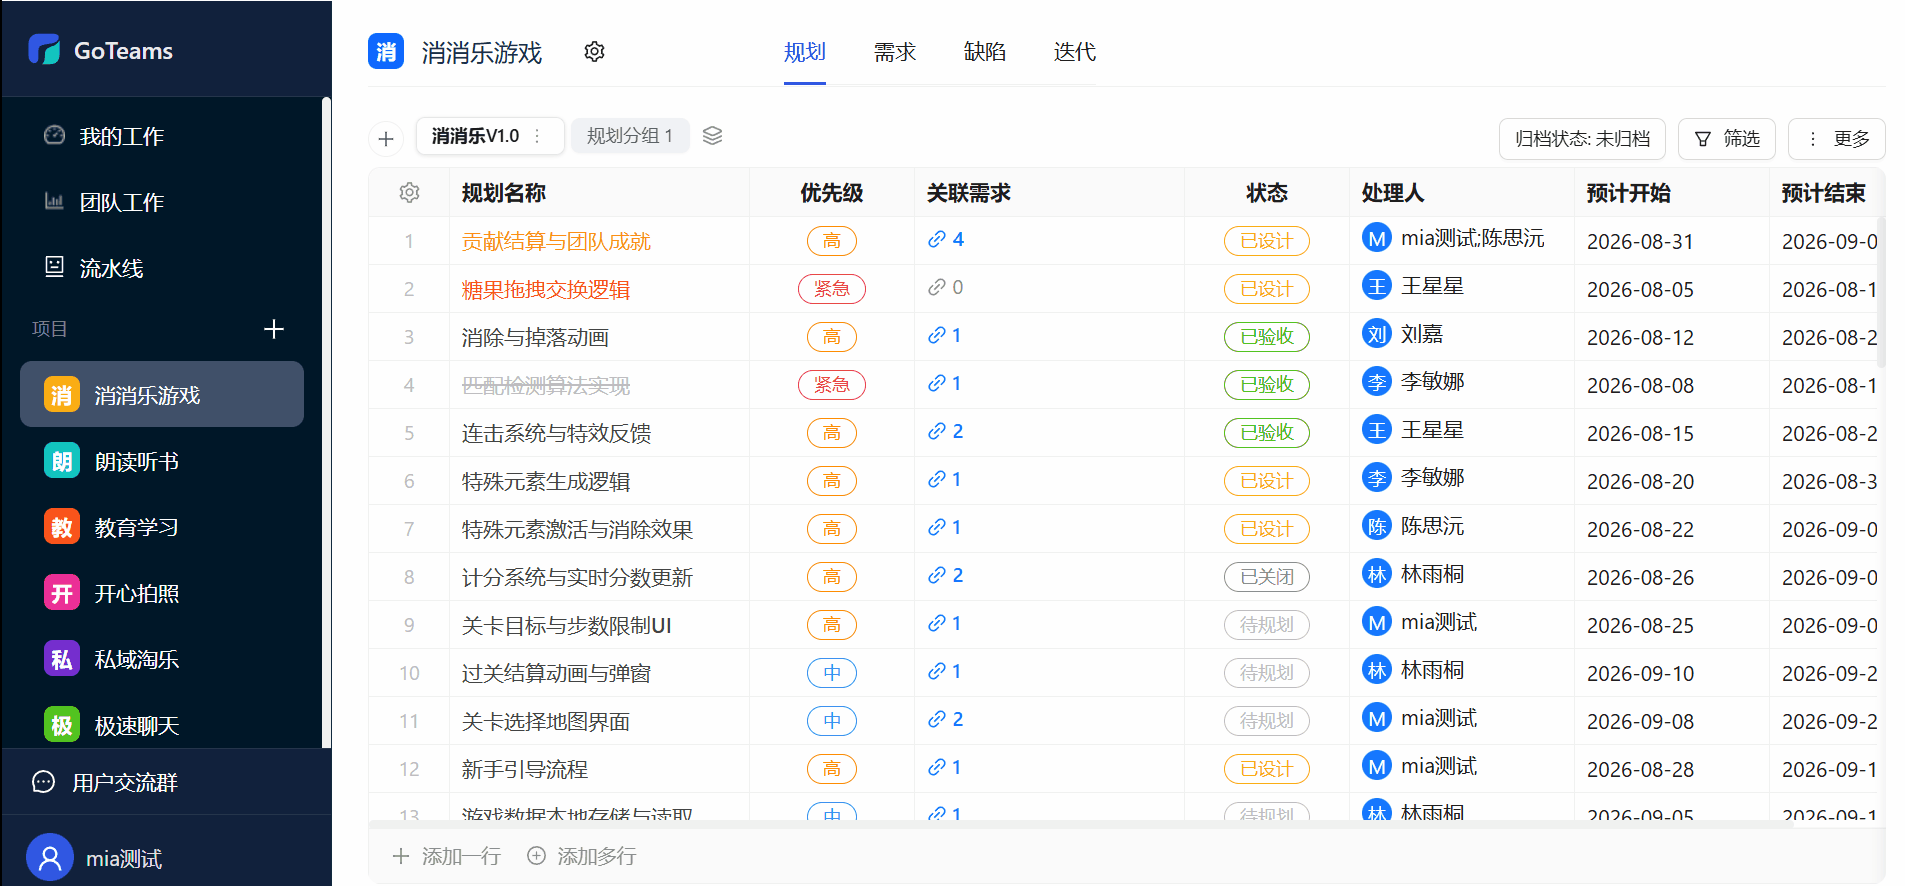Screen dimensions: 1905x886
Task: Click start date 2026-08-20 for 特殊元素生成逻辑
Action: tap(1640, 481)
